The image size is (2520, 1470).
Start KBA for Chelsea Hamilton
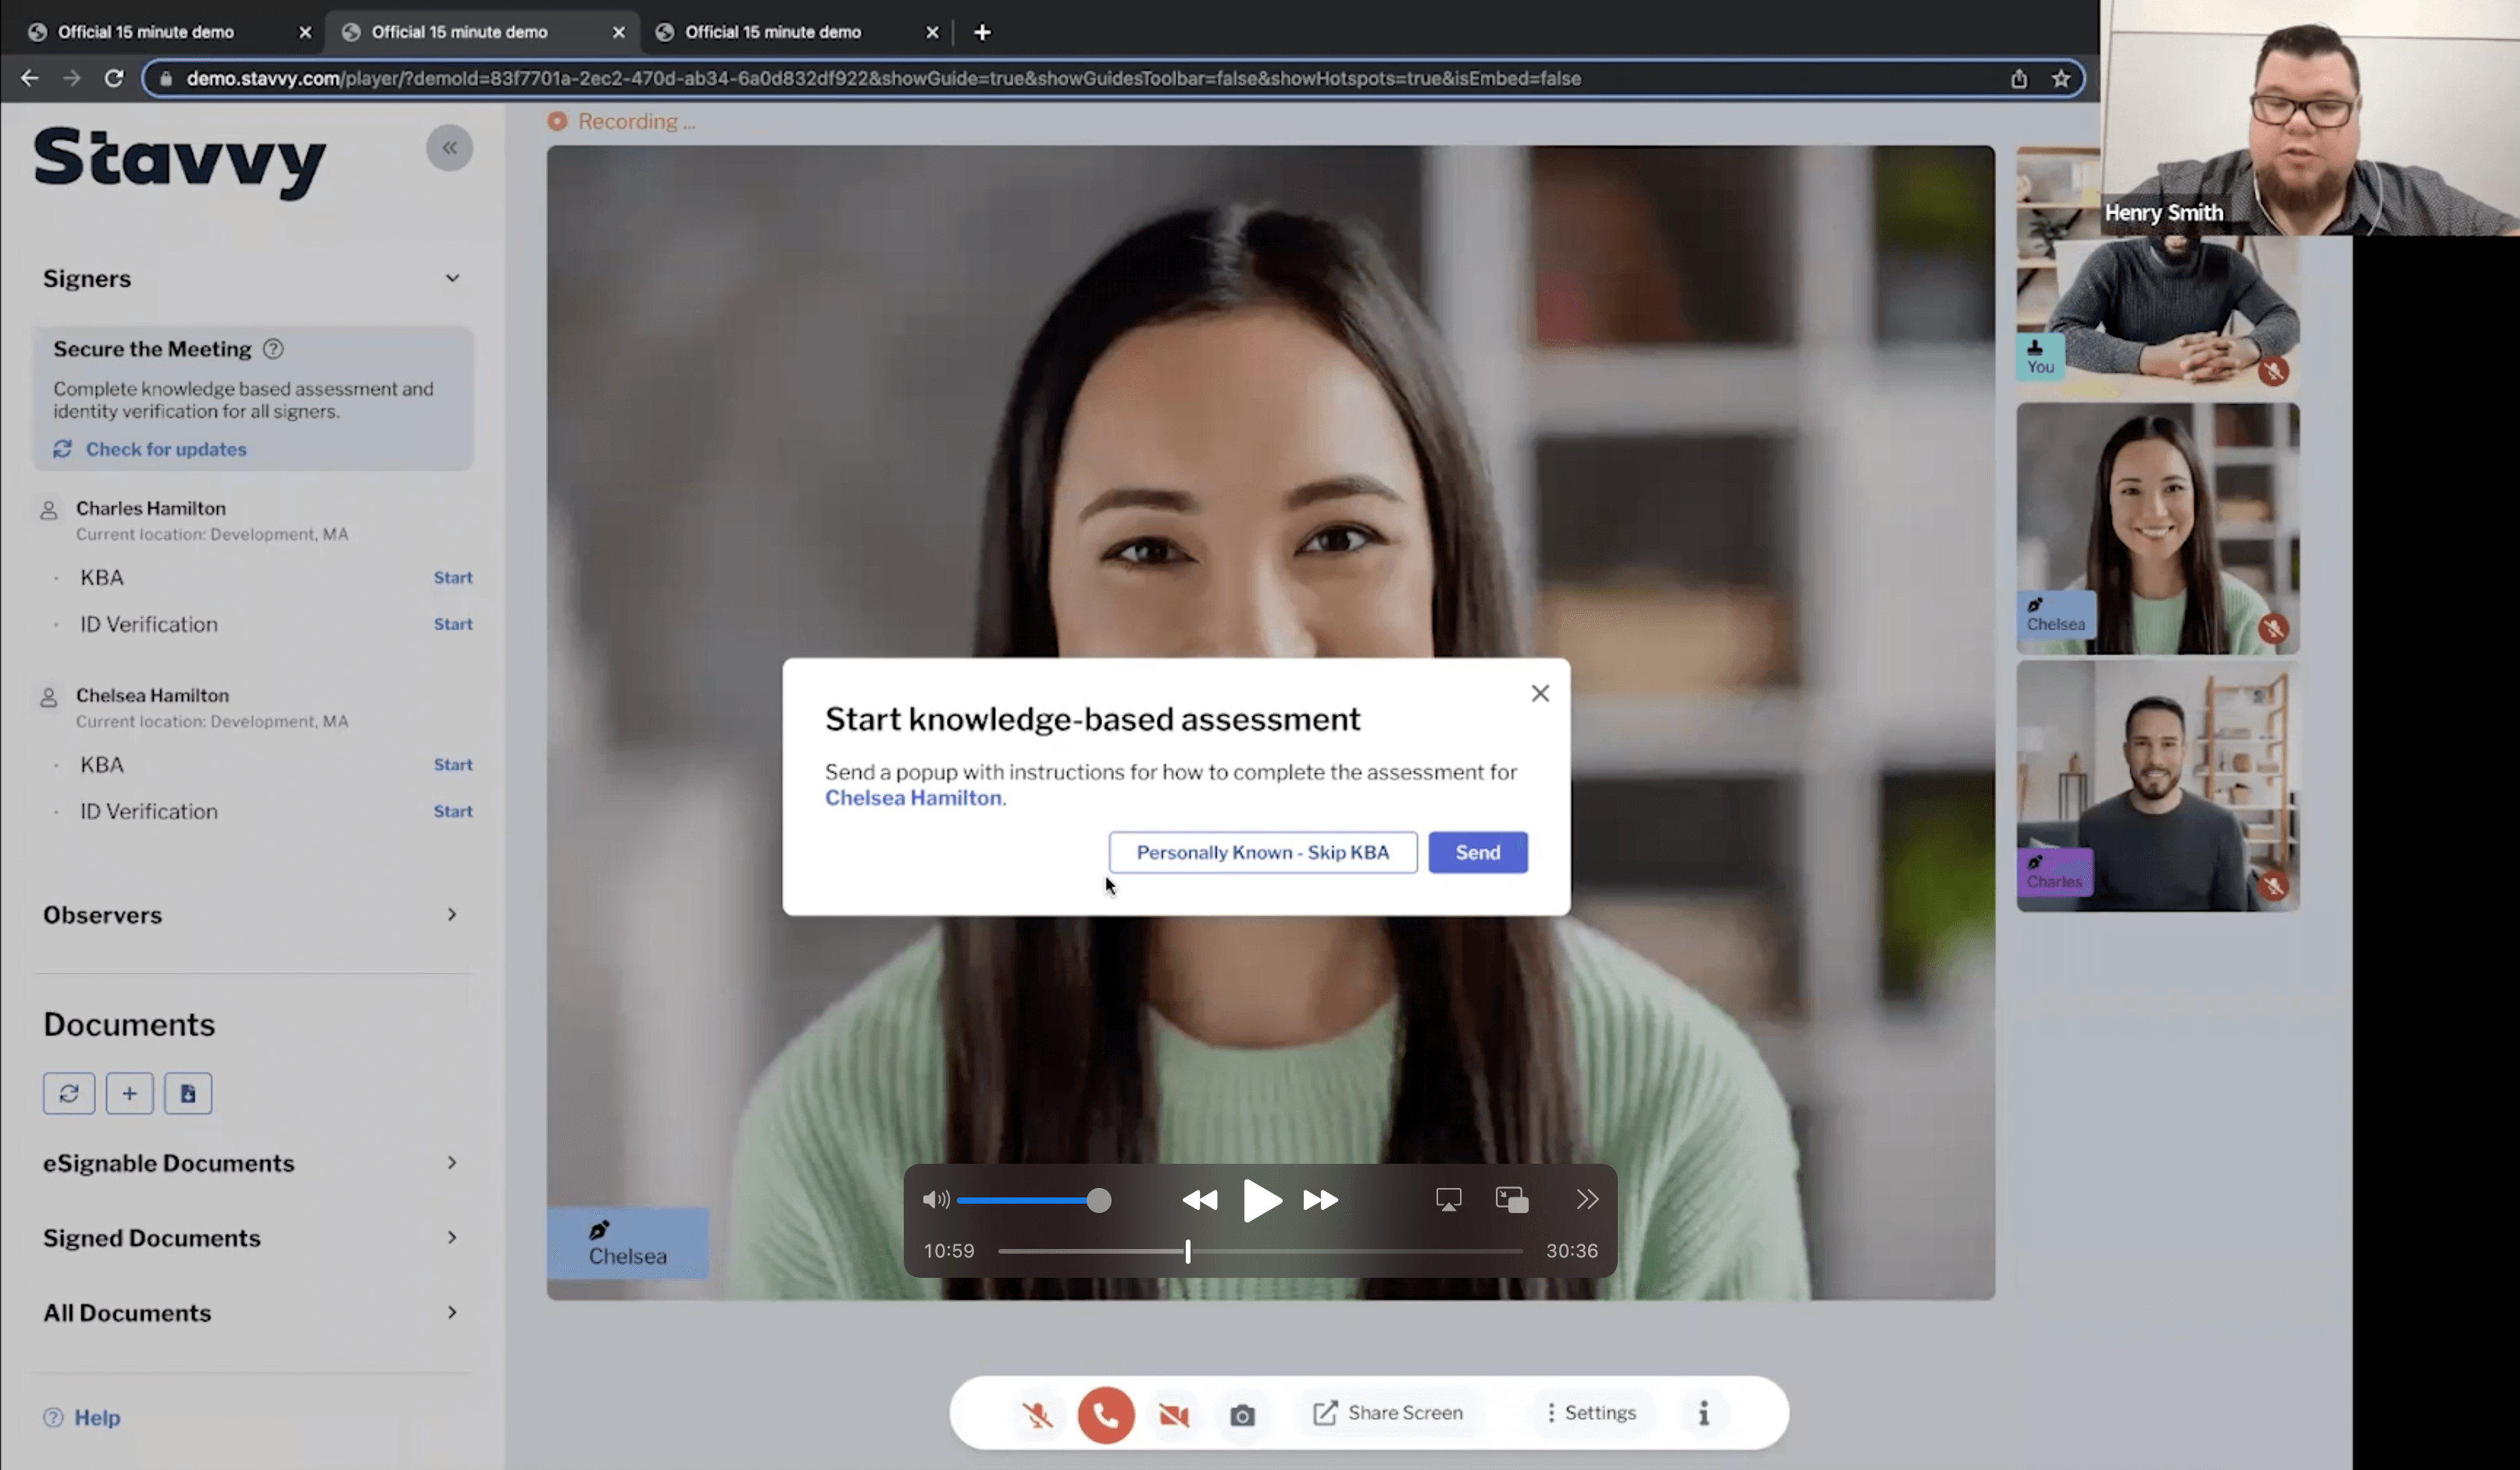click(x=453, y=765)
